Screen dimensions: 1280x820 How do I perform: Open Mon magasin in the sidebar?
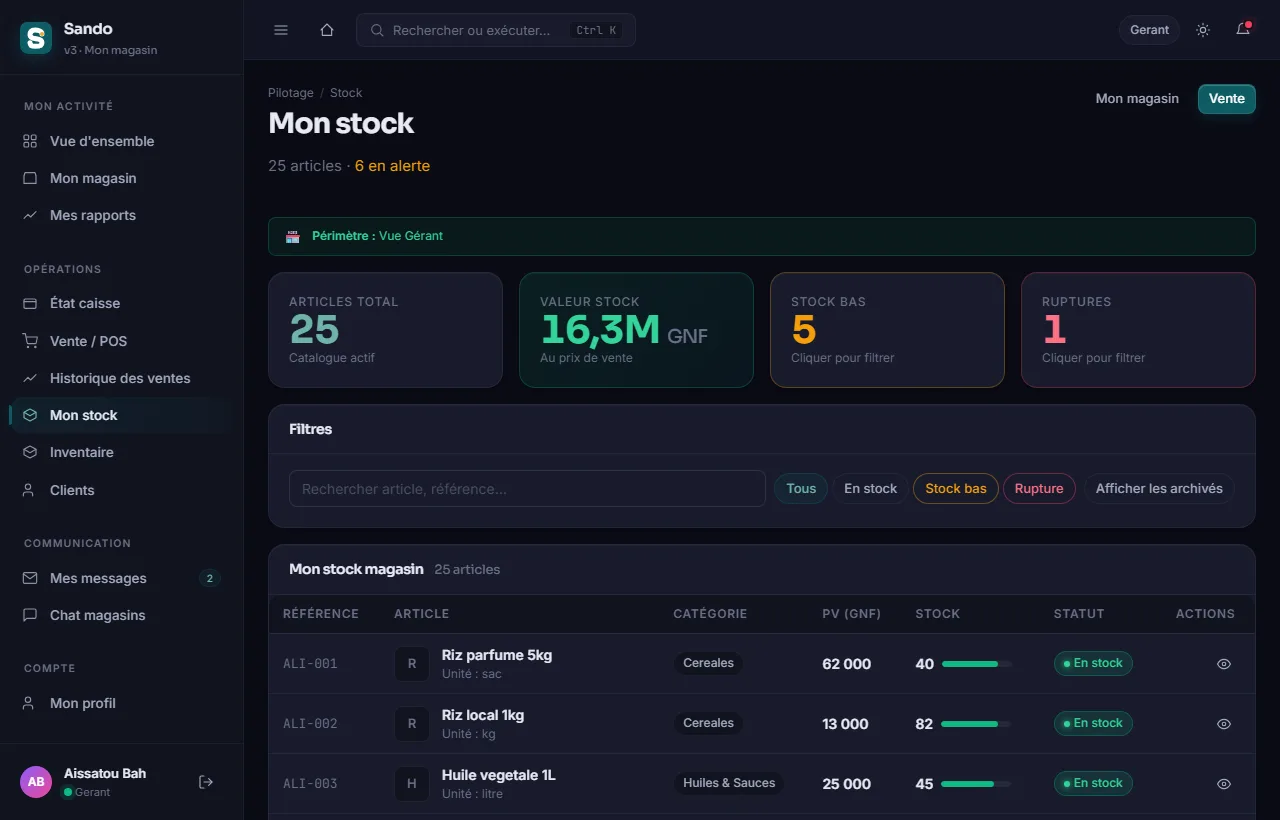point(122,178)
